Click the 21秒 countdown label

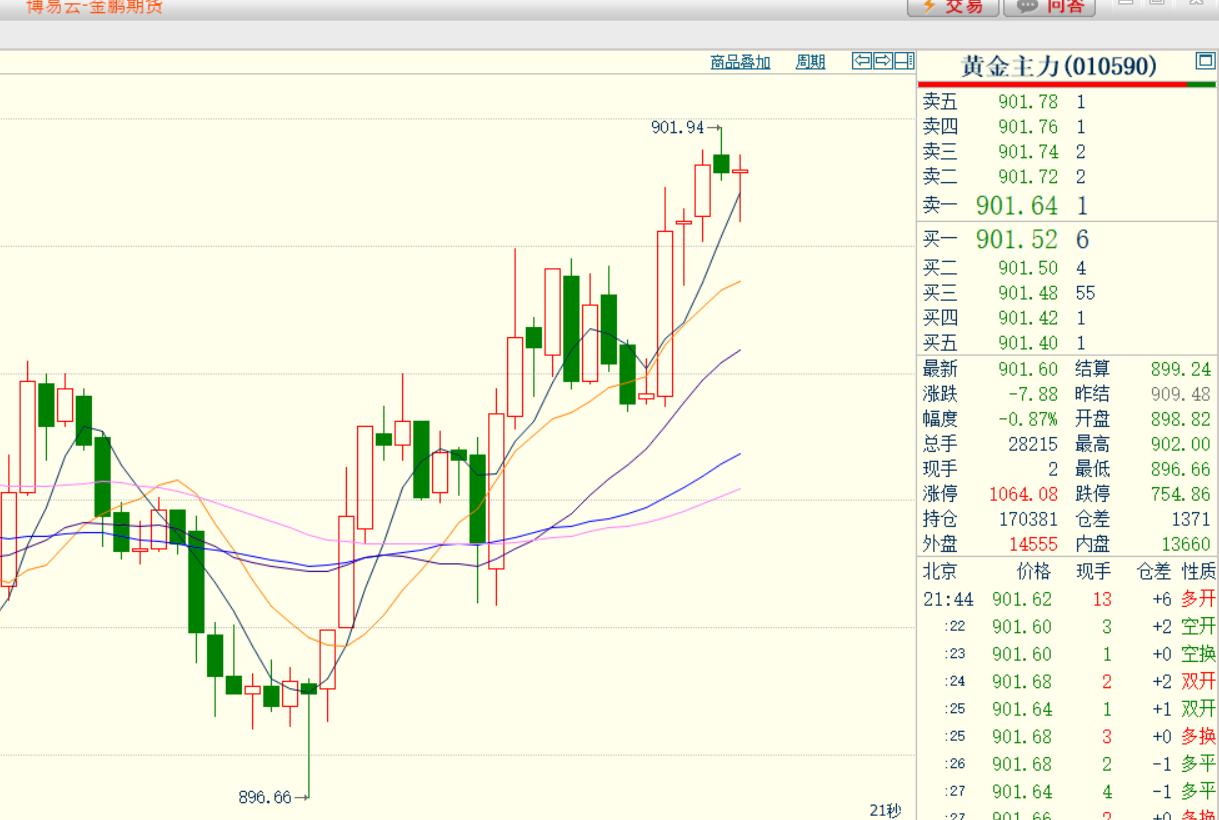pyautogui.click(x=885, y=810)
